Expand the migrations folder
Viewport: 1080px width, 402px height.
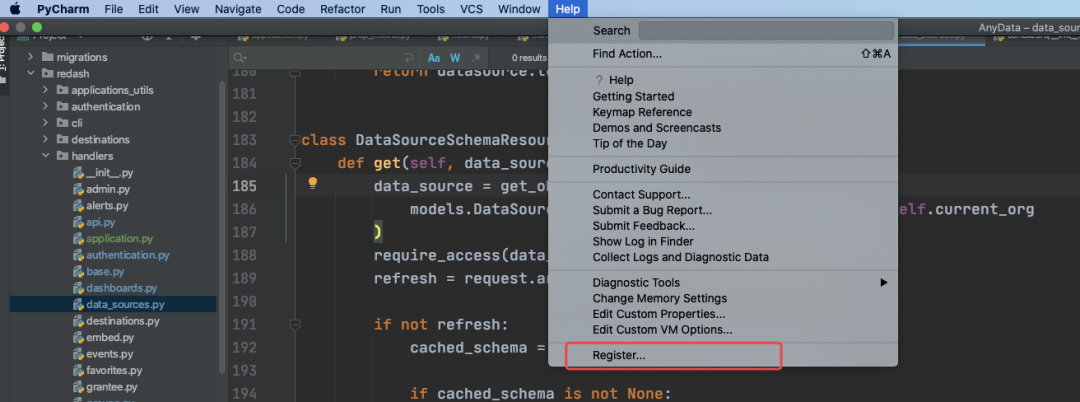point(30,57)
